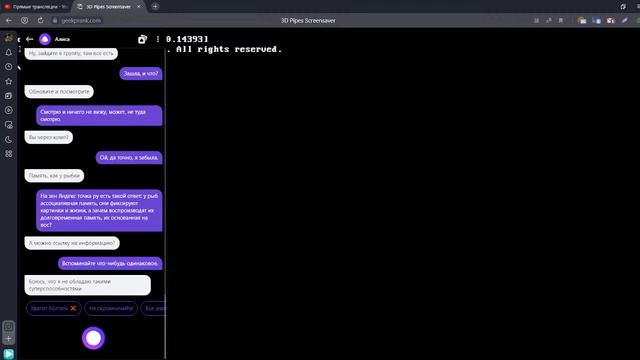640x360 pixels.
Task: Click the blue extension icon in toolbar
Action: coord(596,20)
